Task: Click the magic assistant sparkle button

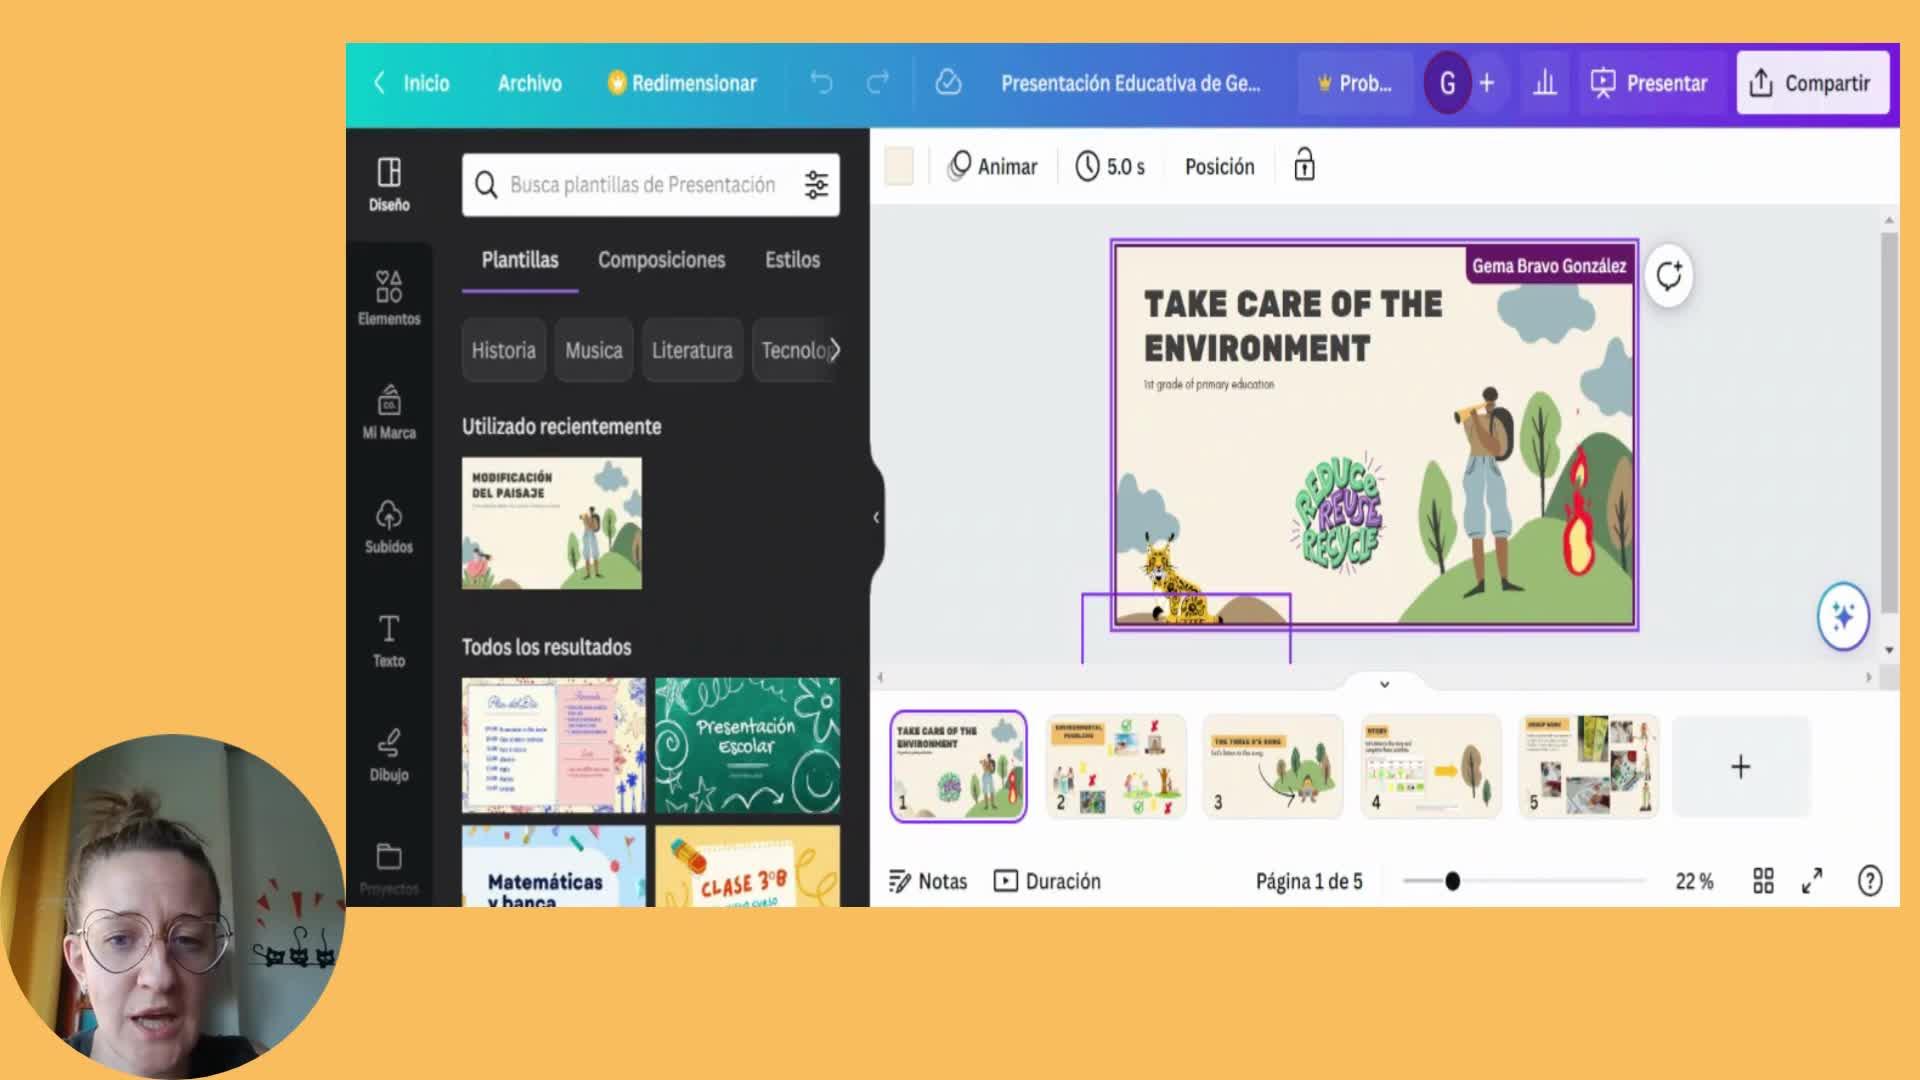Action: click(x=1842, y=616)
